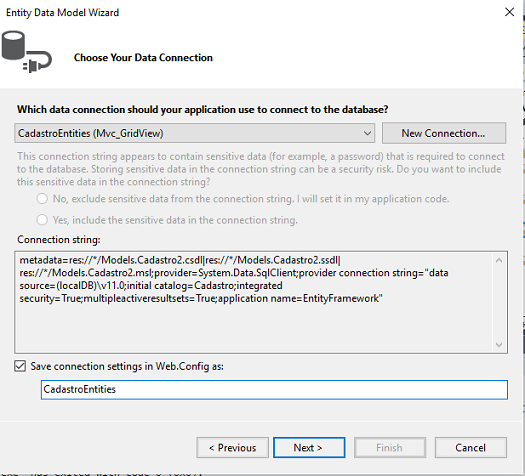Screen dimensions: 525x476
Task: Click the database plug connection icon
Action: pyautogui.click(x=26, y=52)
